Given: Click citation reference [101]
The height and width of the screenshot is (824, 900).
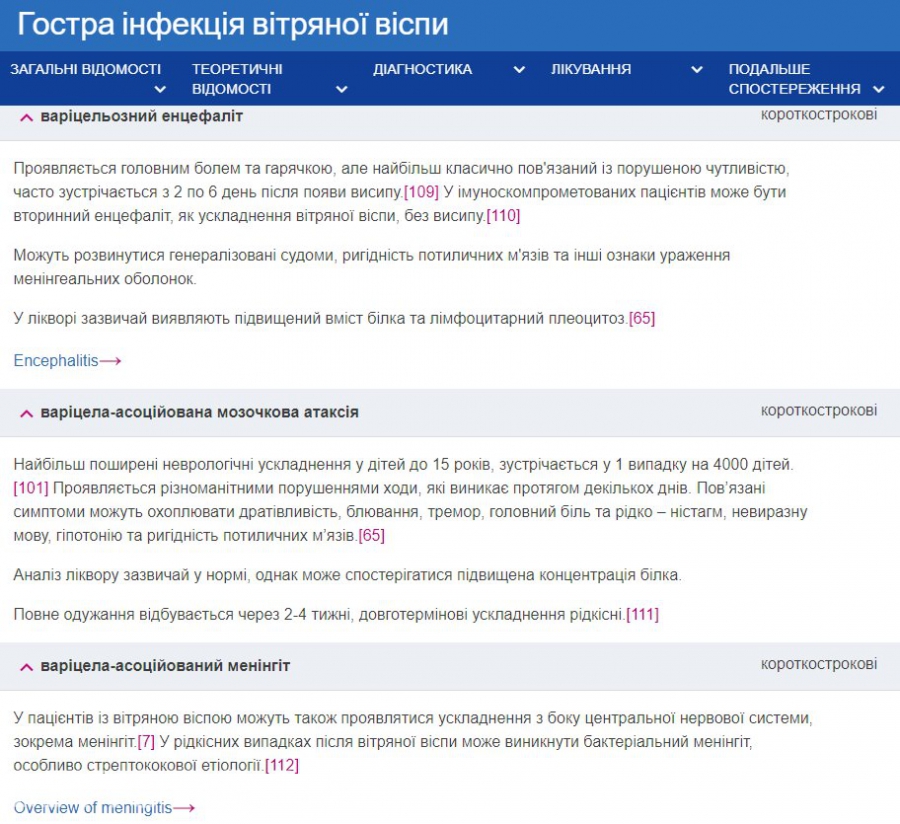Looking at the screenshot, I should click(31, 488).
